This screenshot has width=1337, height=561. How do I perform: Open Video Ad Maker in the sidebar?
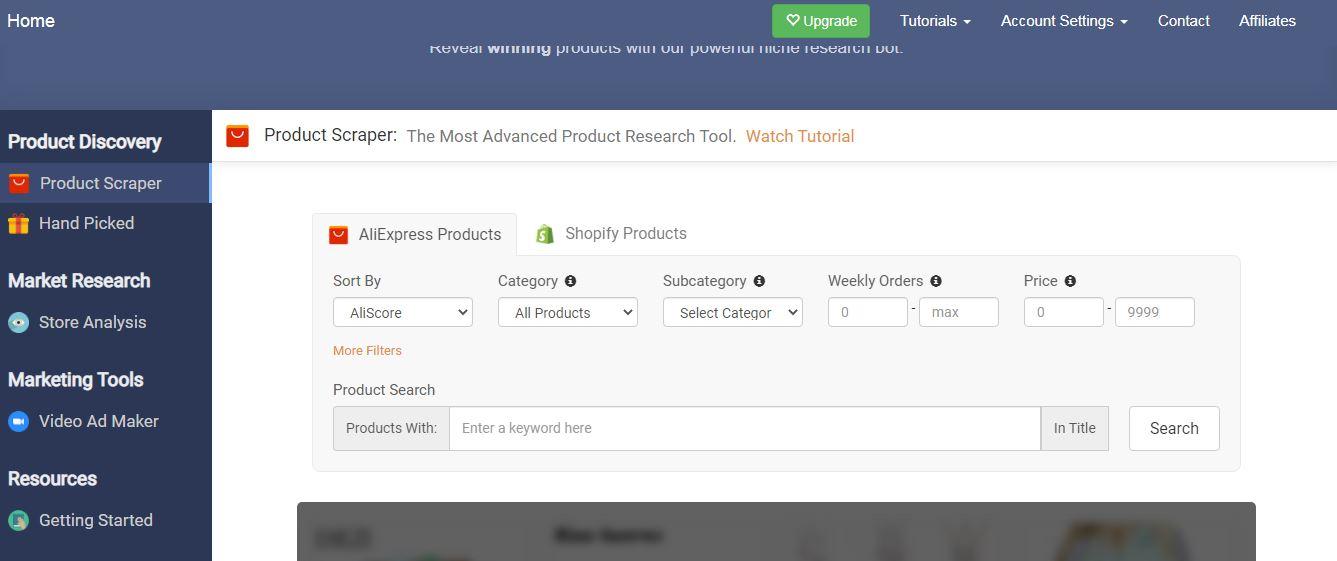tap(105, 421)
